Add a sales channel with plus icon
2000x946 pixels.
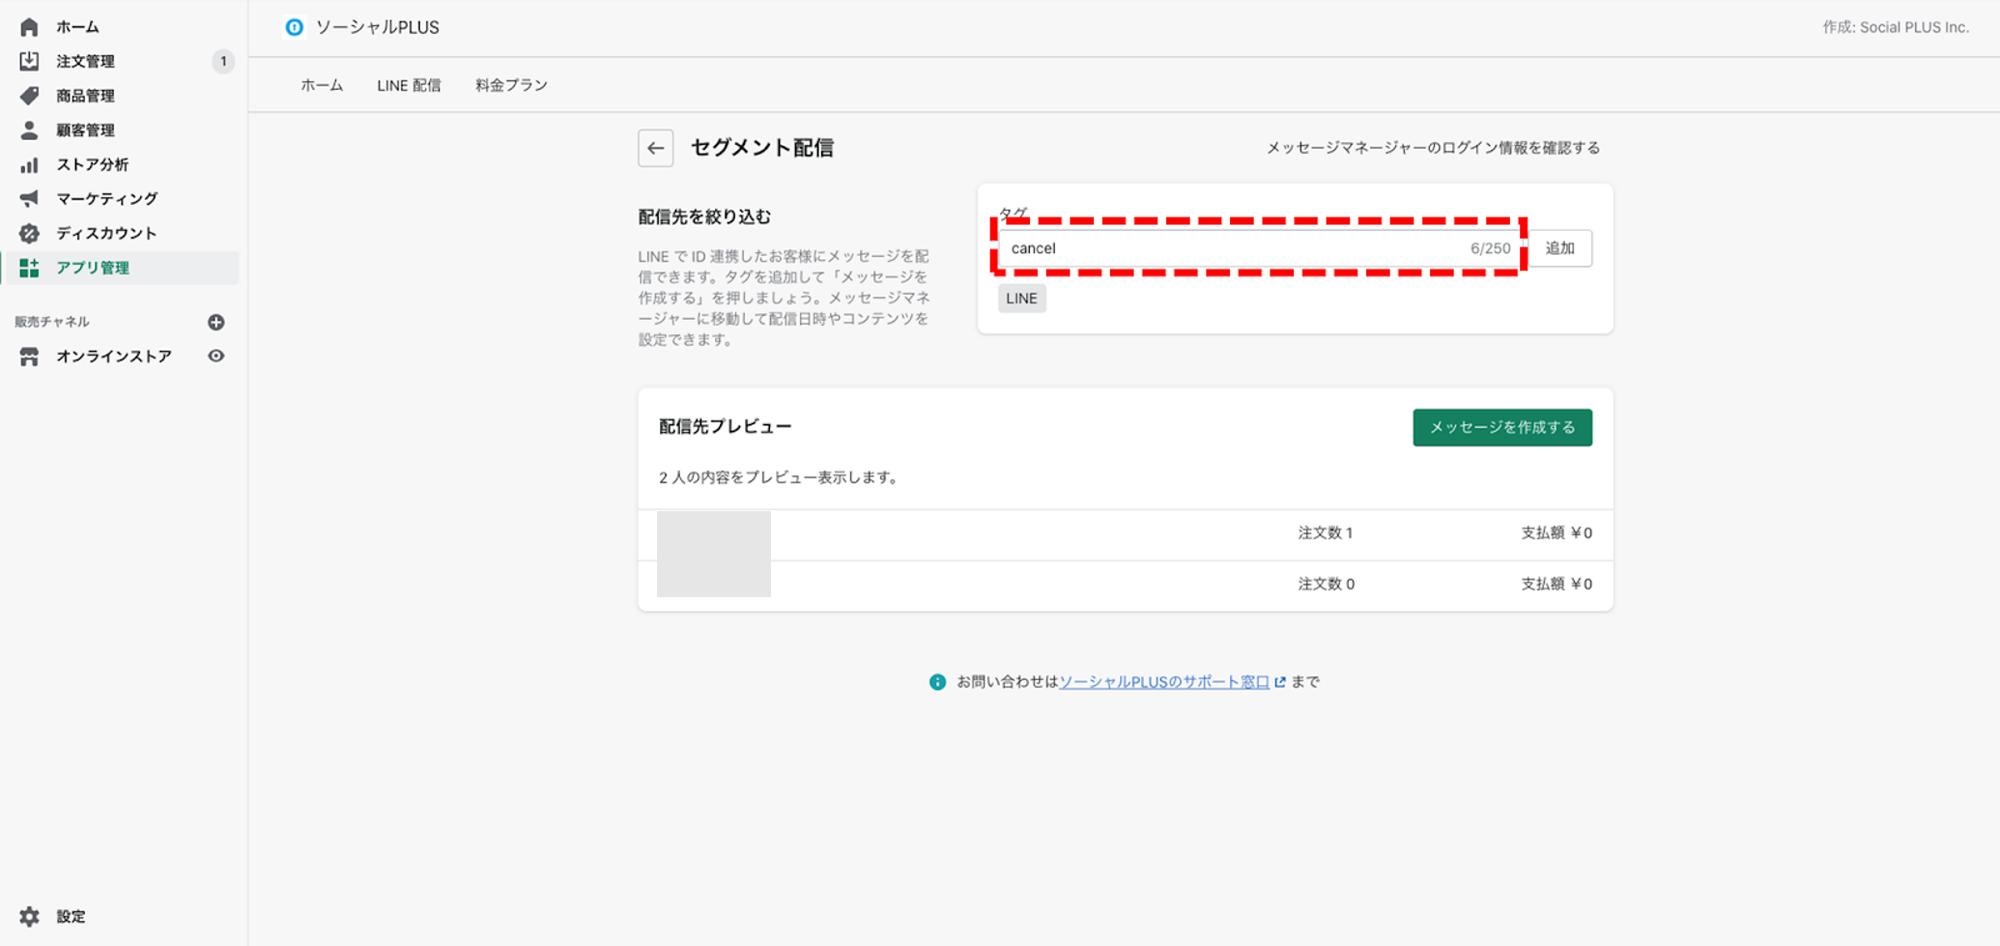tap(216, 322)
